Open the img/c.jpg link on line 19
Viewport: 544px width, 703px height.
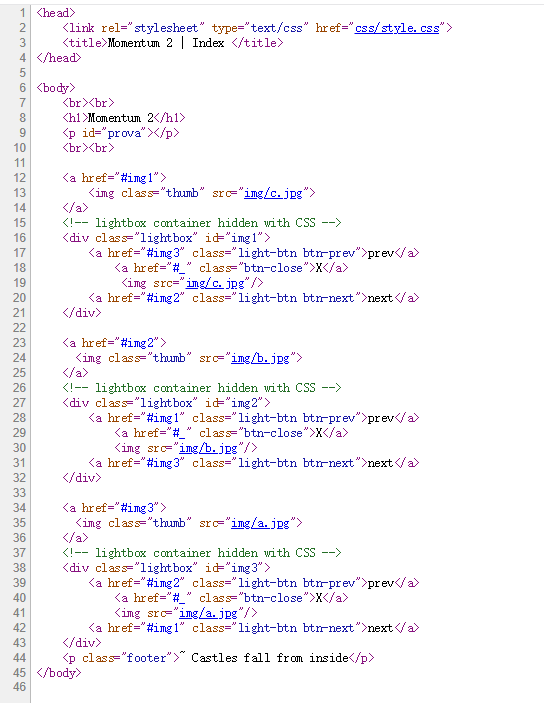point(215,283)
